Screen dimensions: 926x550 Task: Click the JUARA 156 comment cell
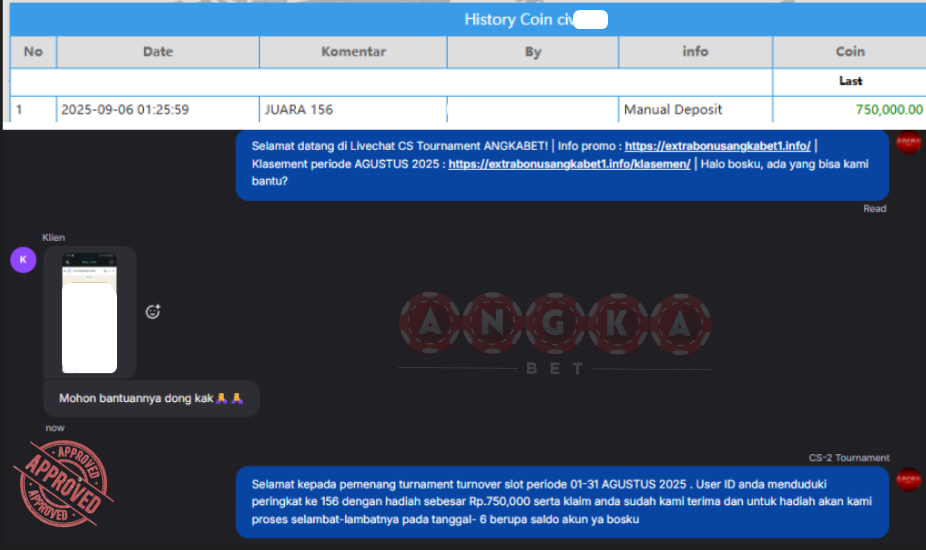(353, 109)
